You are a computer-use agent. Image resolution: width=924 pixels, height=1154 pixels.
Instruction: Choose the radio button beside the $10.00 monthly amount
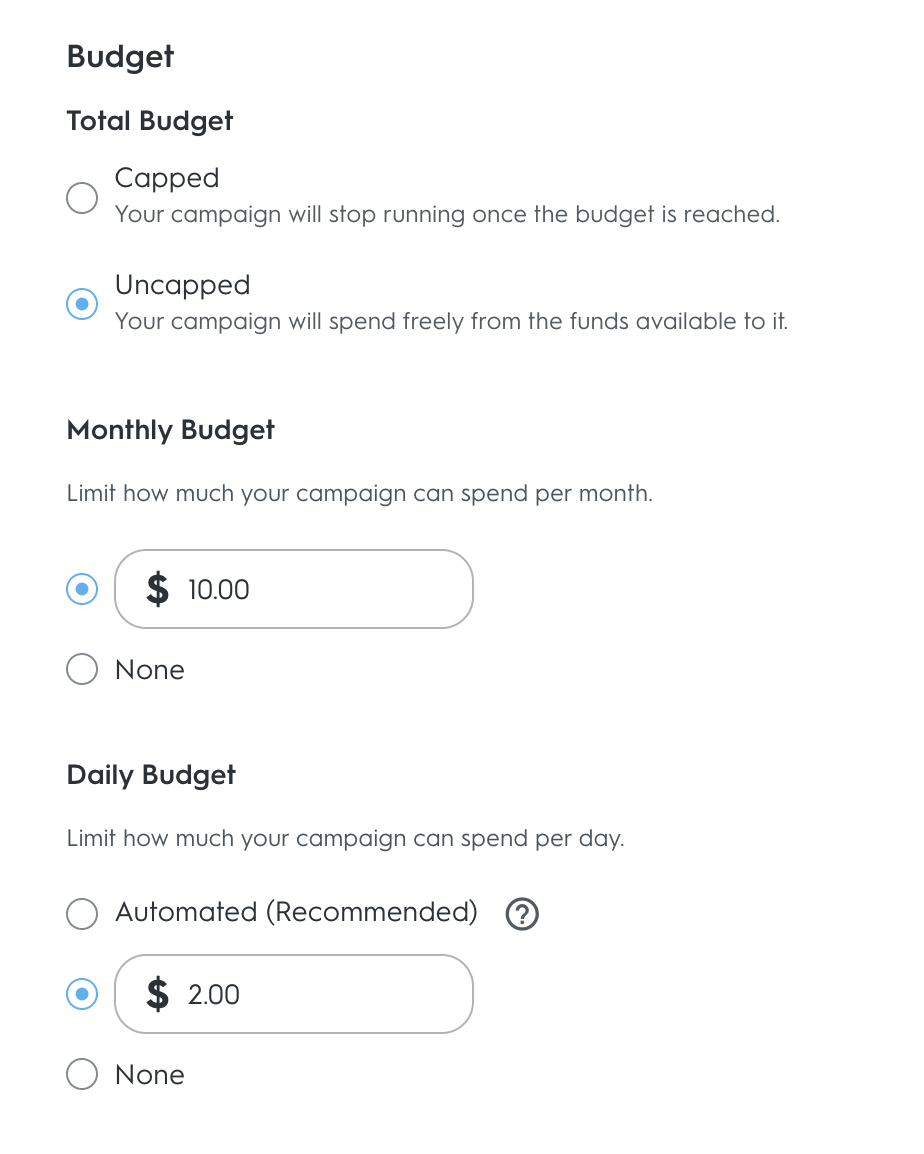tap(82, 589)
